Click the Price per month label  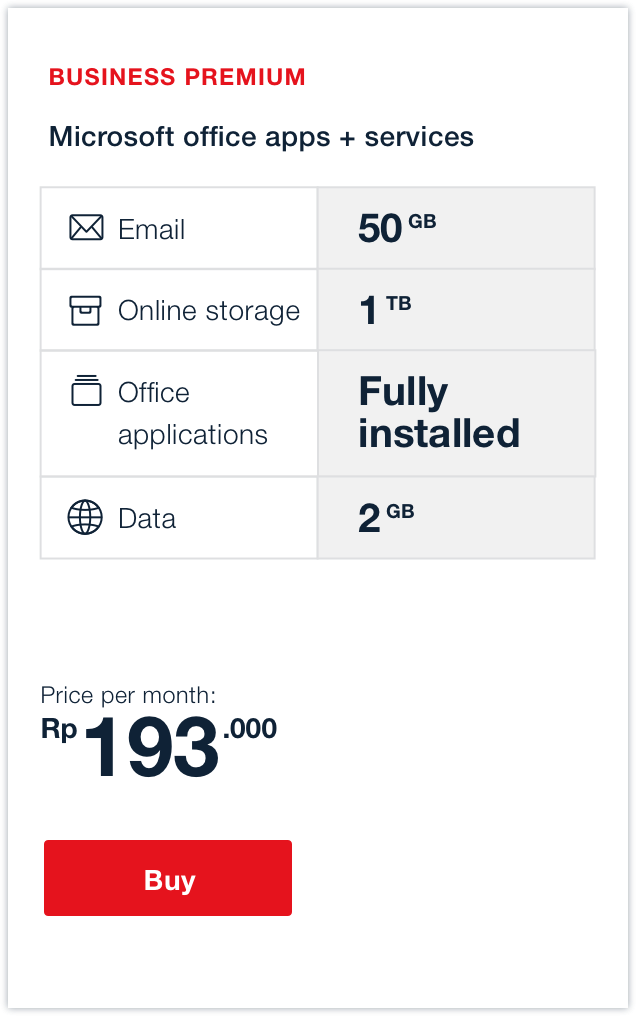[x=128, y=696]
